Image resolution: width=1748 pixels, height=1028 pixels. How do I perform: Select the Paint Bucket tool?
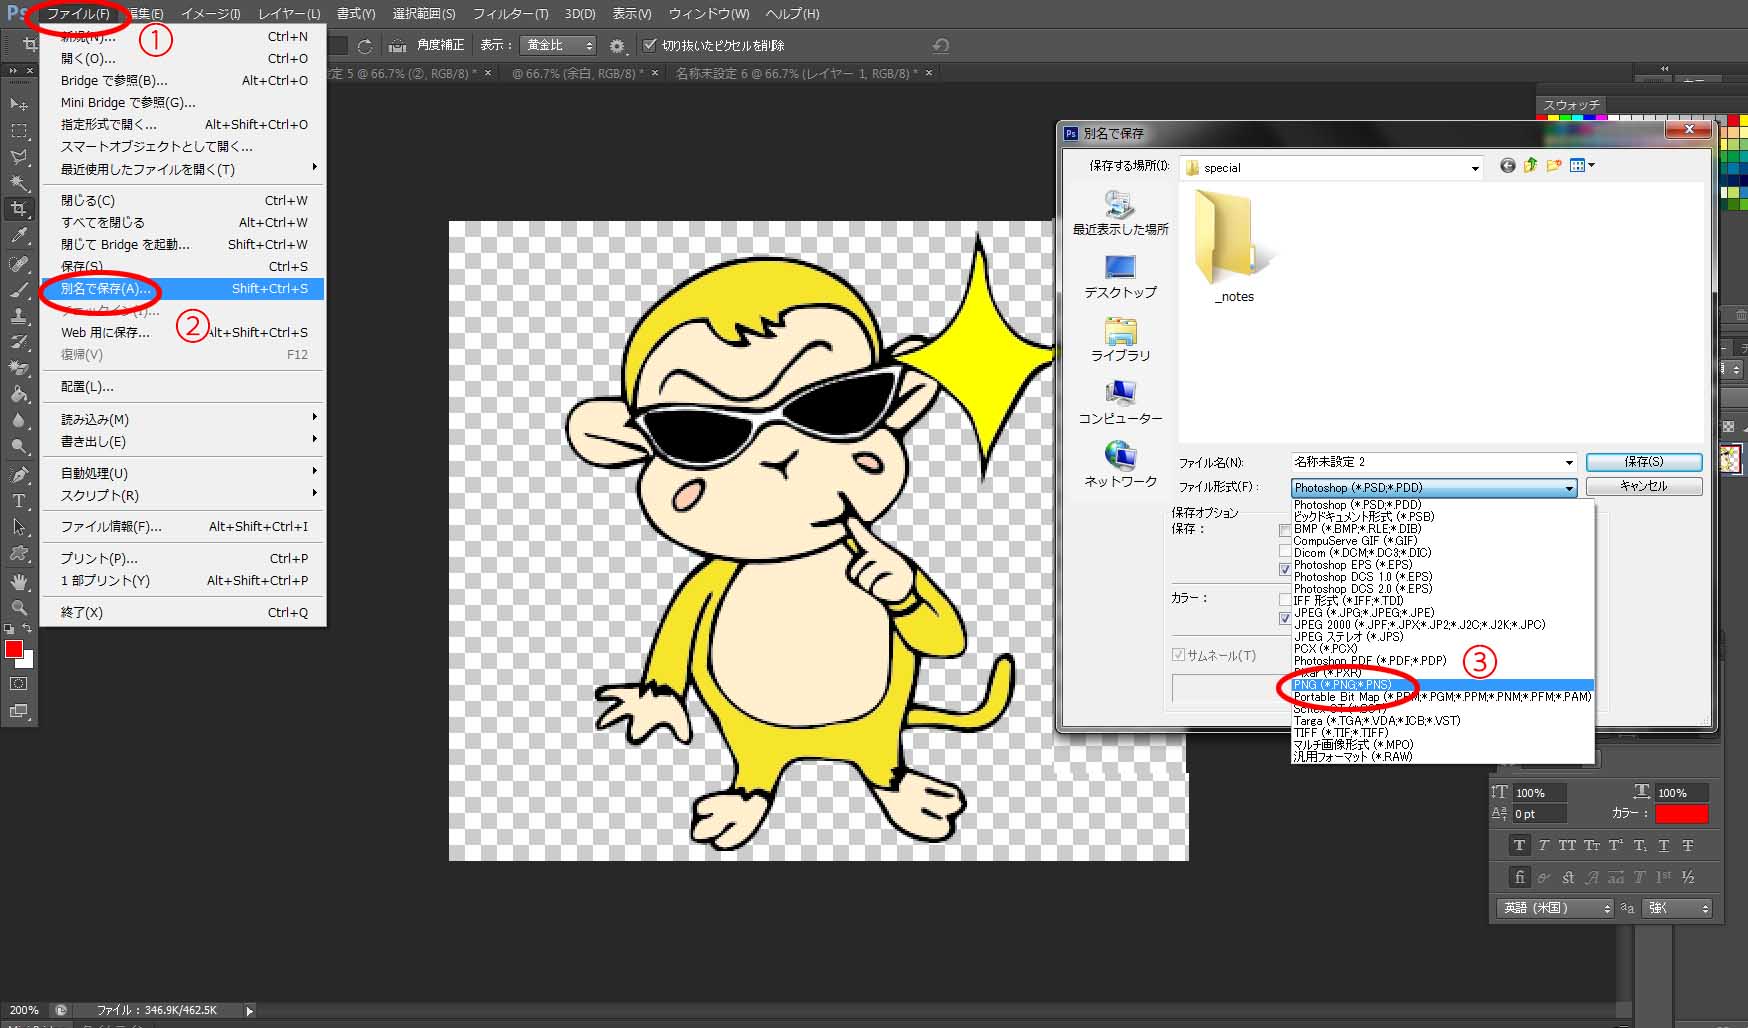click(19, 394)
